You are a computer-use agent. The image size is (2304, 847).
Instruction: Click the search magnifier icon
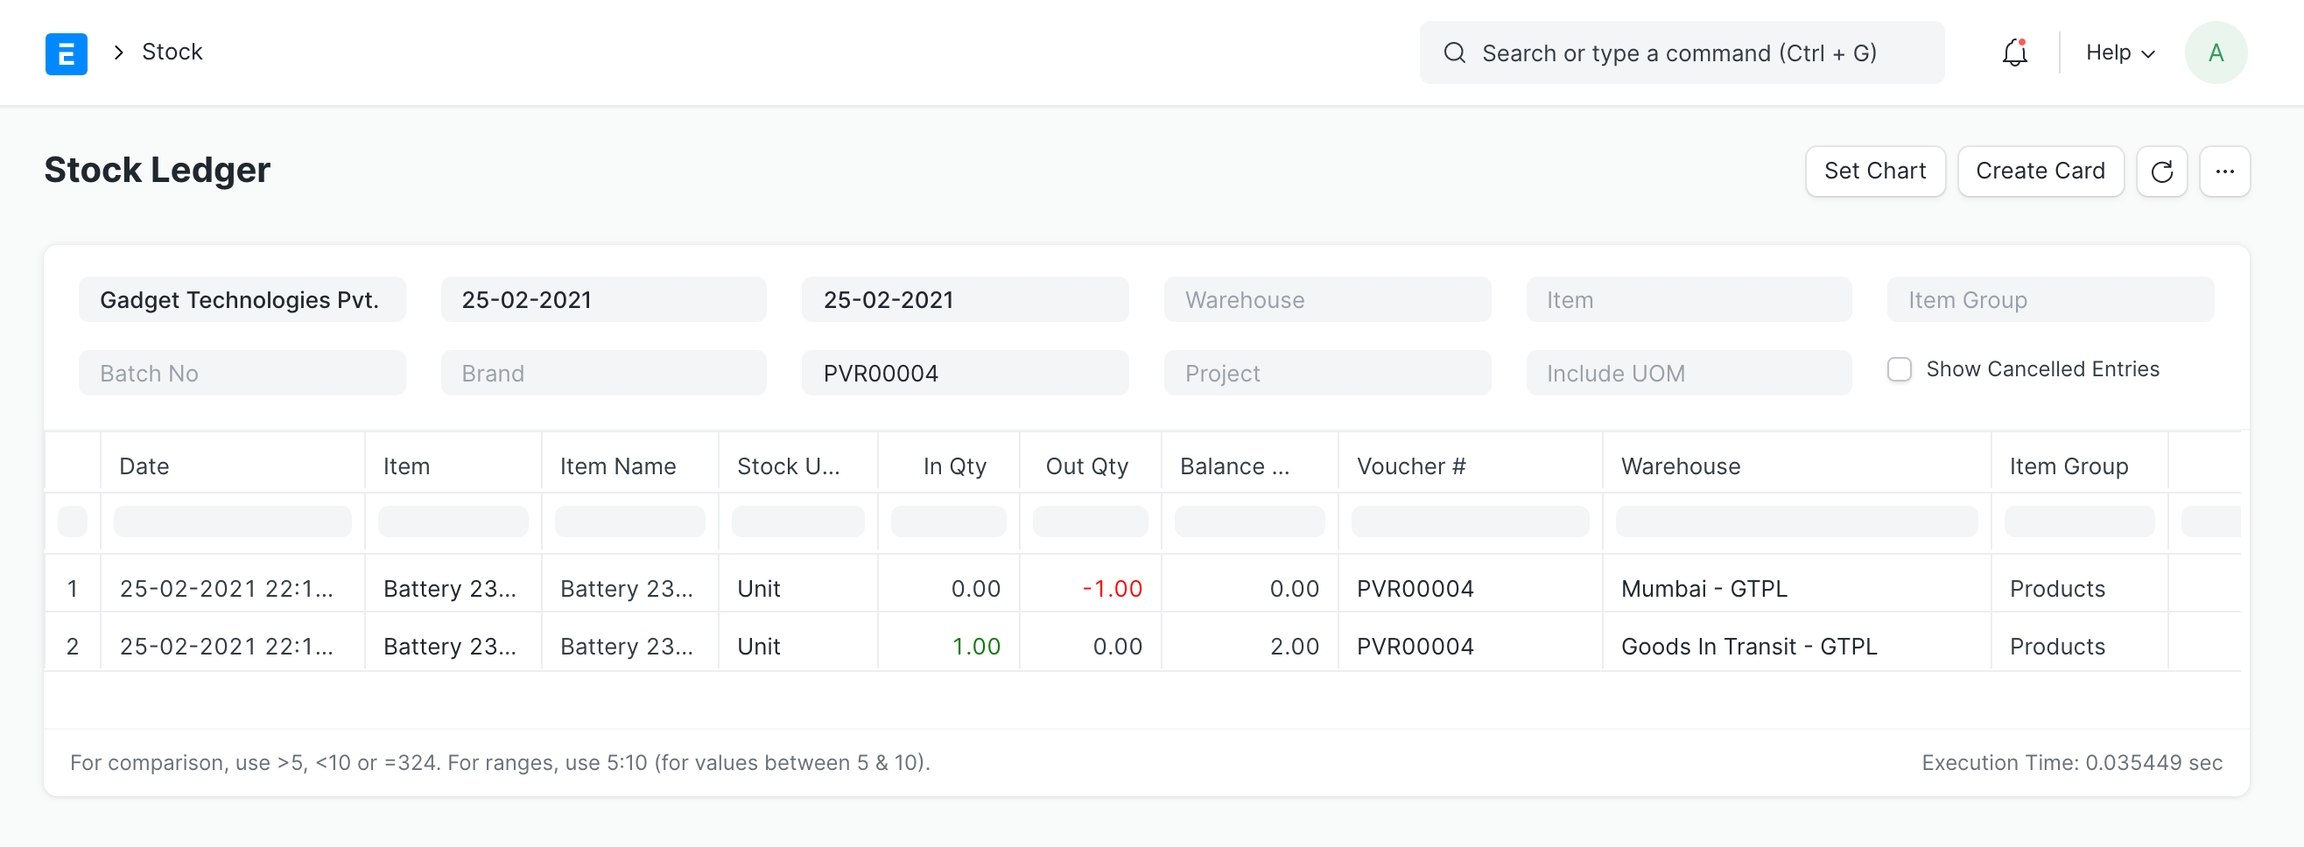coord(1454,53)
